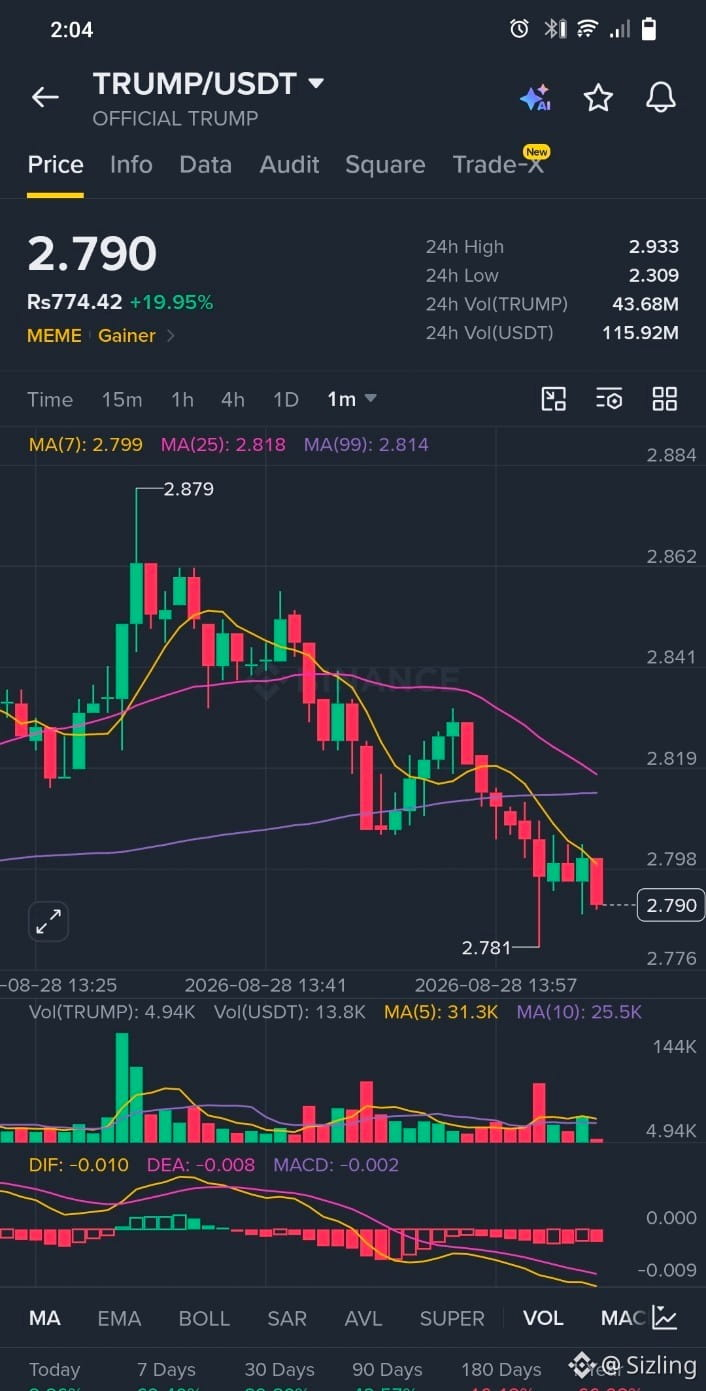
Task: Tap the MACD: -0.002 readout
Action: pyautogui.click(x=336, y=1165)
